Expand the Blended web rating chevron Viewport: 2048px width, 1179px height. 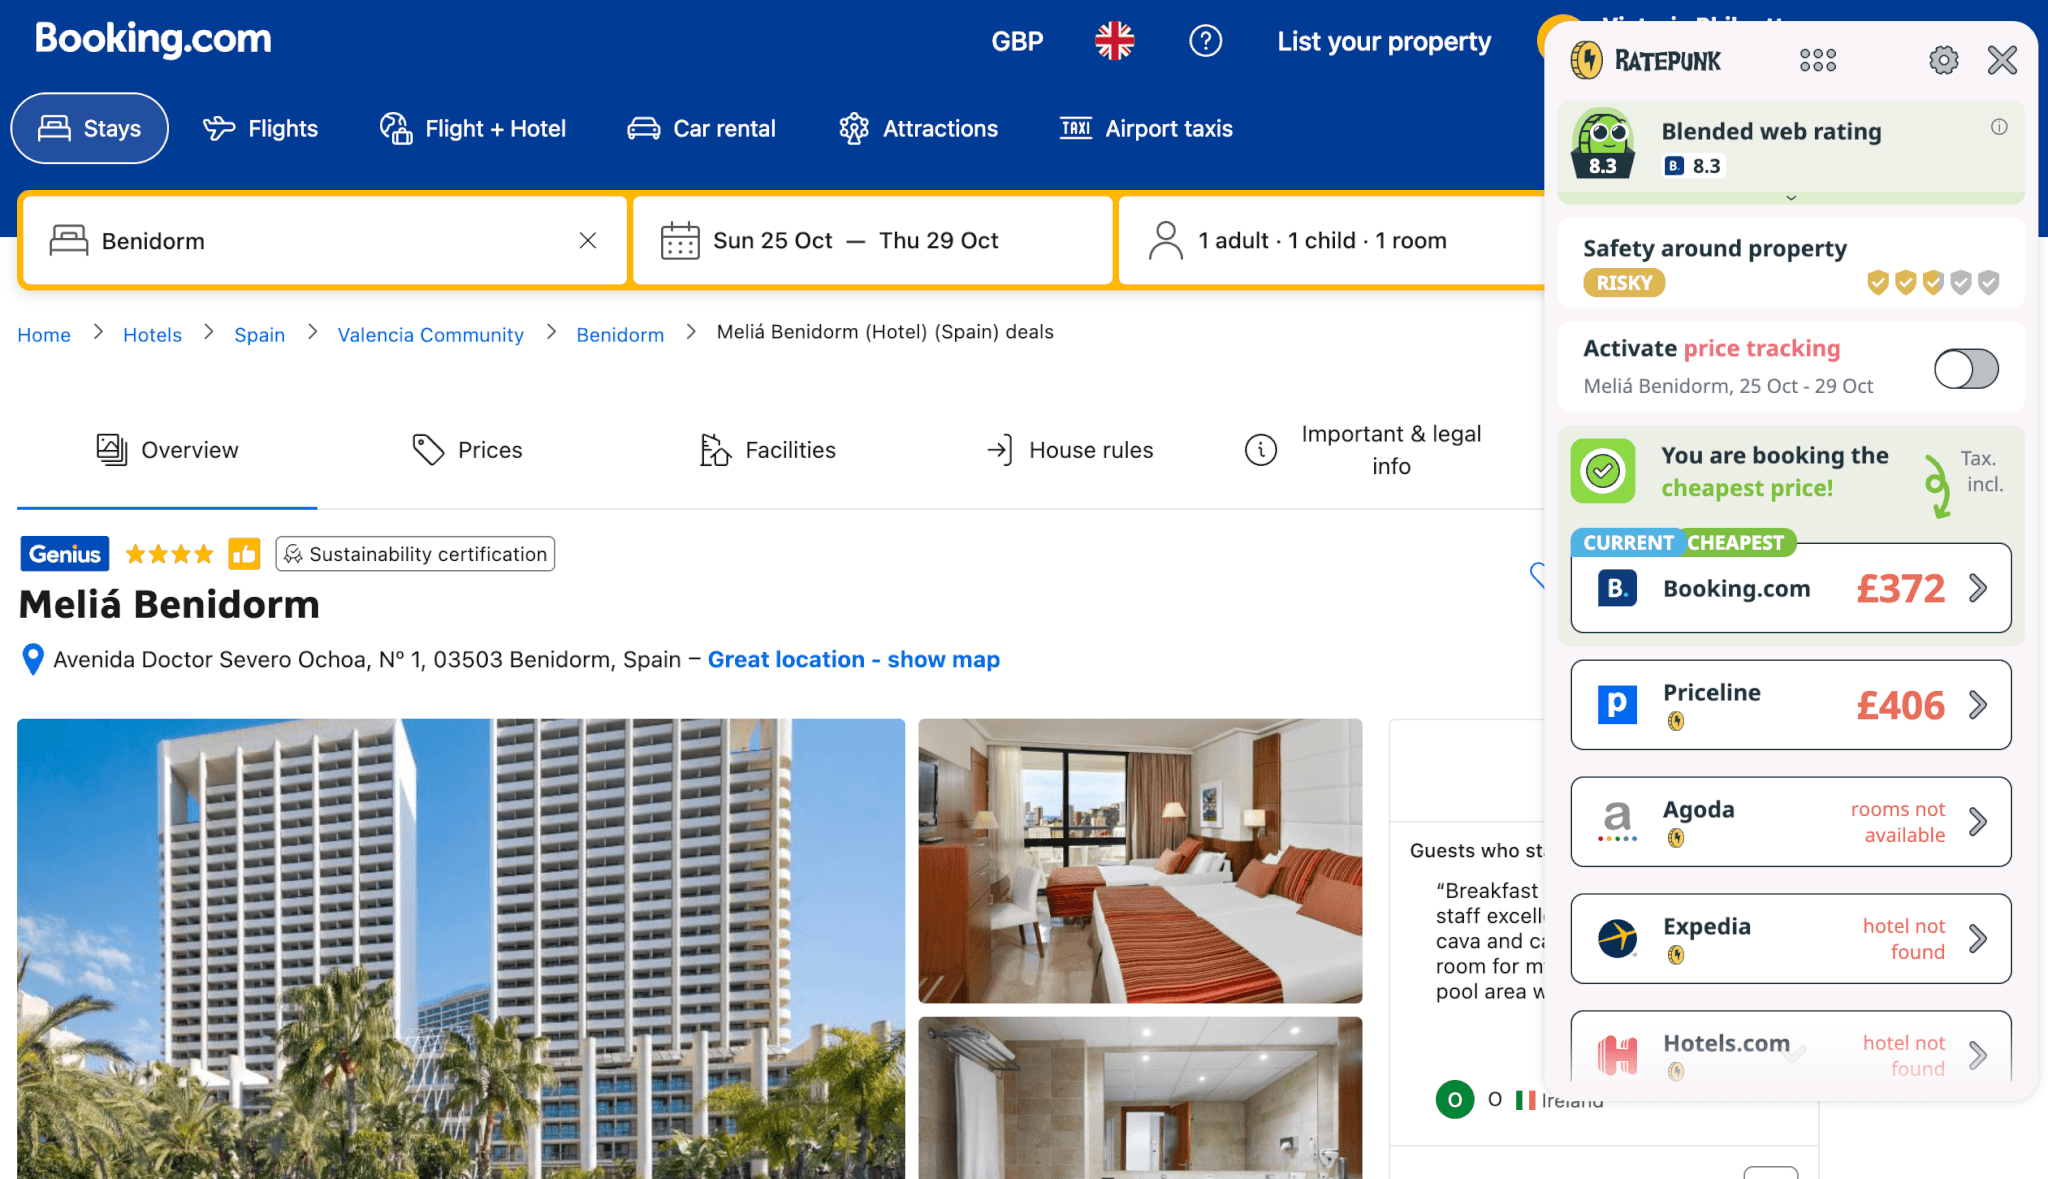pos(1791,198)
